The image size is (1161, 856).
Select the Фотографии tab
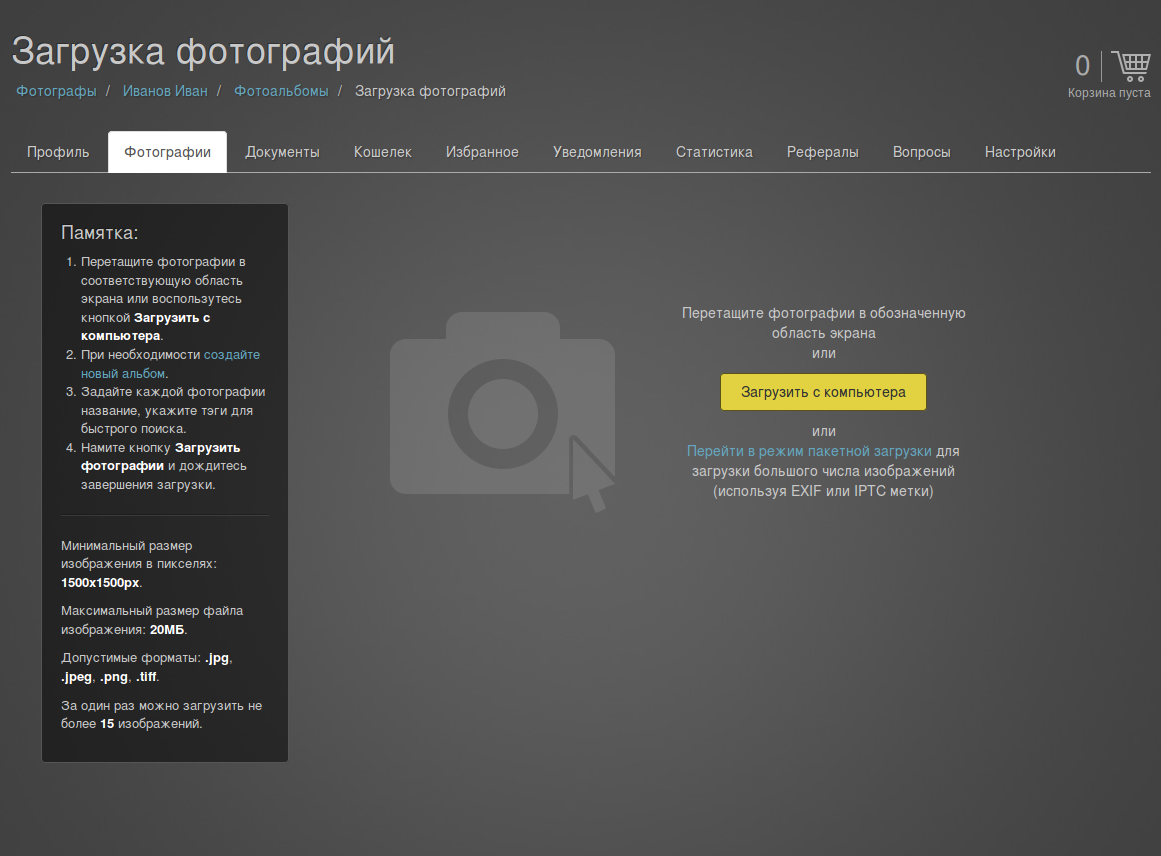(x=167, y=152)
